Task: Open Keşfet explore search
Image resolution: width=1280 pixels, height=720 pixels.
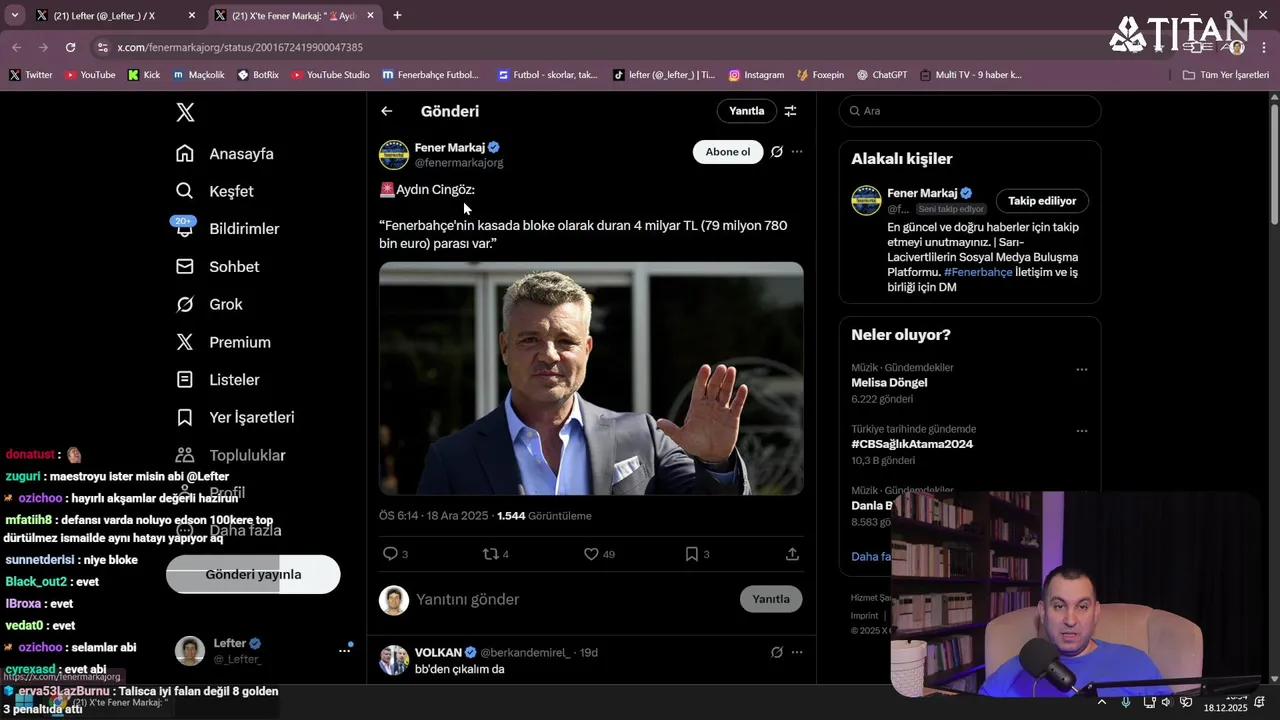Action: [214, 191]
